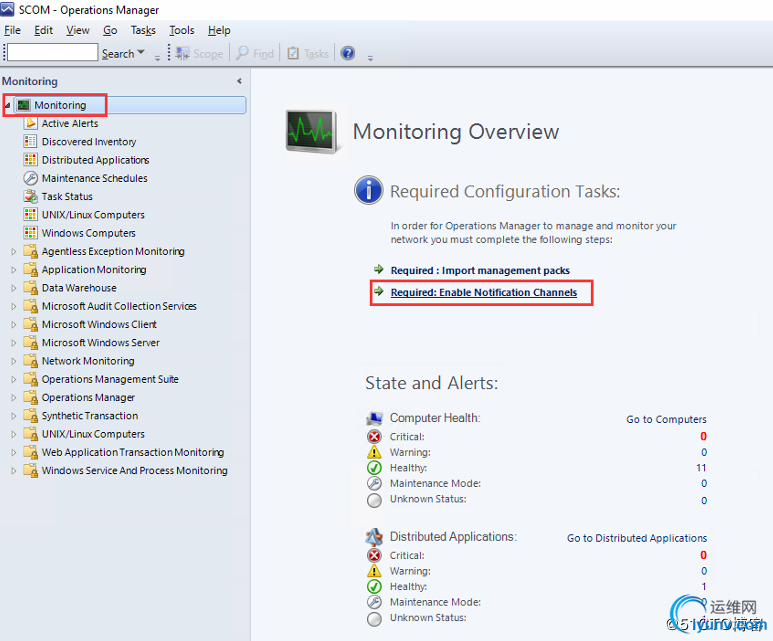Click the Discovered Inventory grid icon
The width and height of the screenshot is (773, 641).
coord(31,142)
